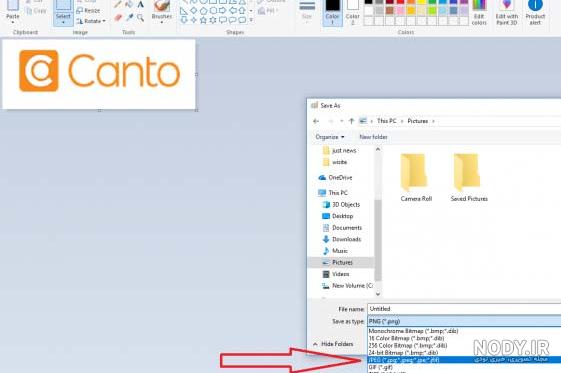Viewport: 561px width, 373px height.
Task: Pick the yellow palette color
Action: point(421,2)
